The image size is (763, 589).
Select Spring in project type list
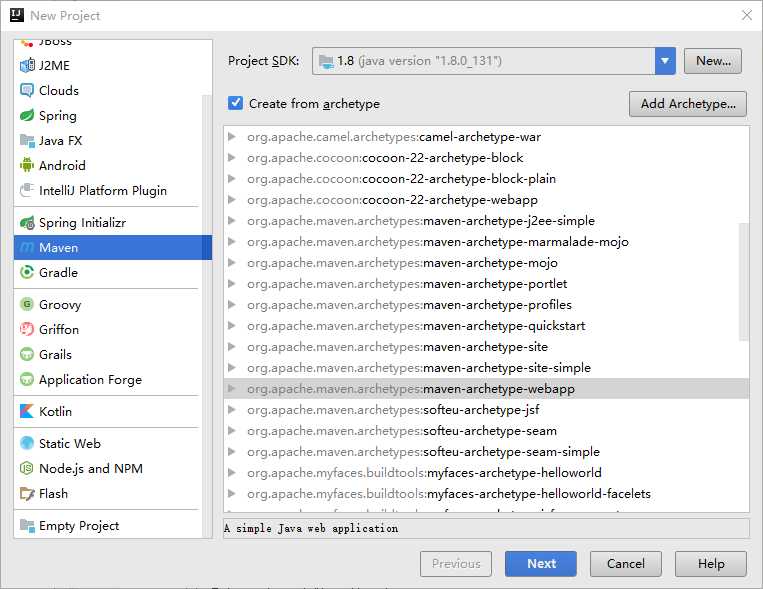[x=108, y=115]
